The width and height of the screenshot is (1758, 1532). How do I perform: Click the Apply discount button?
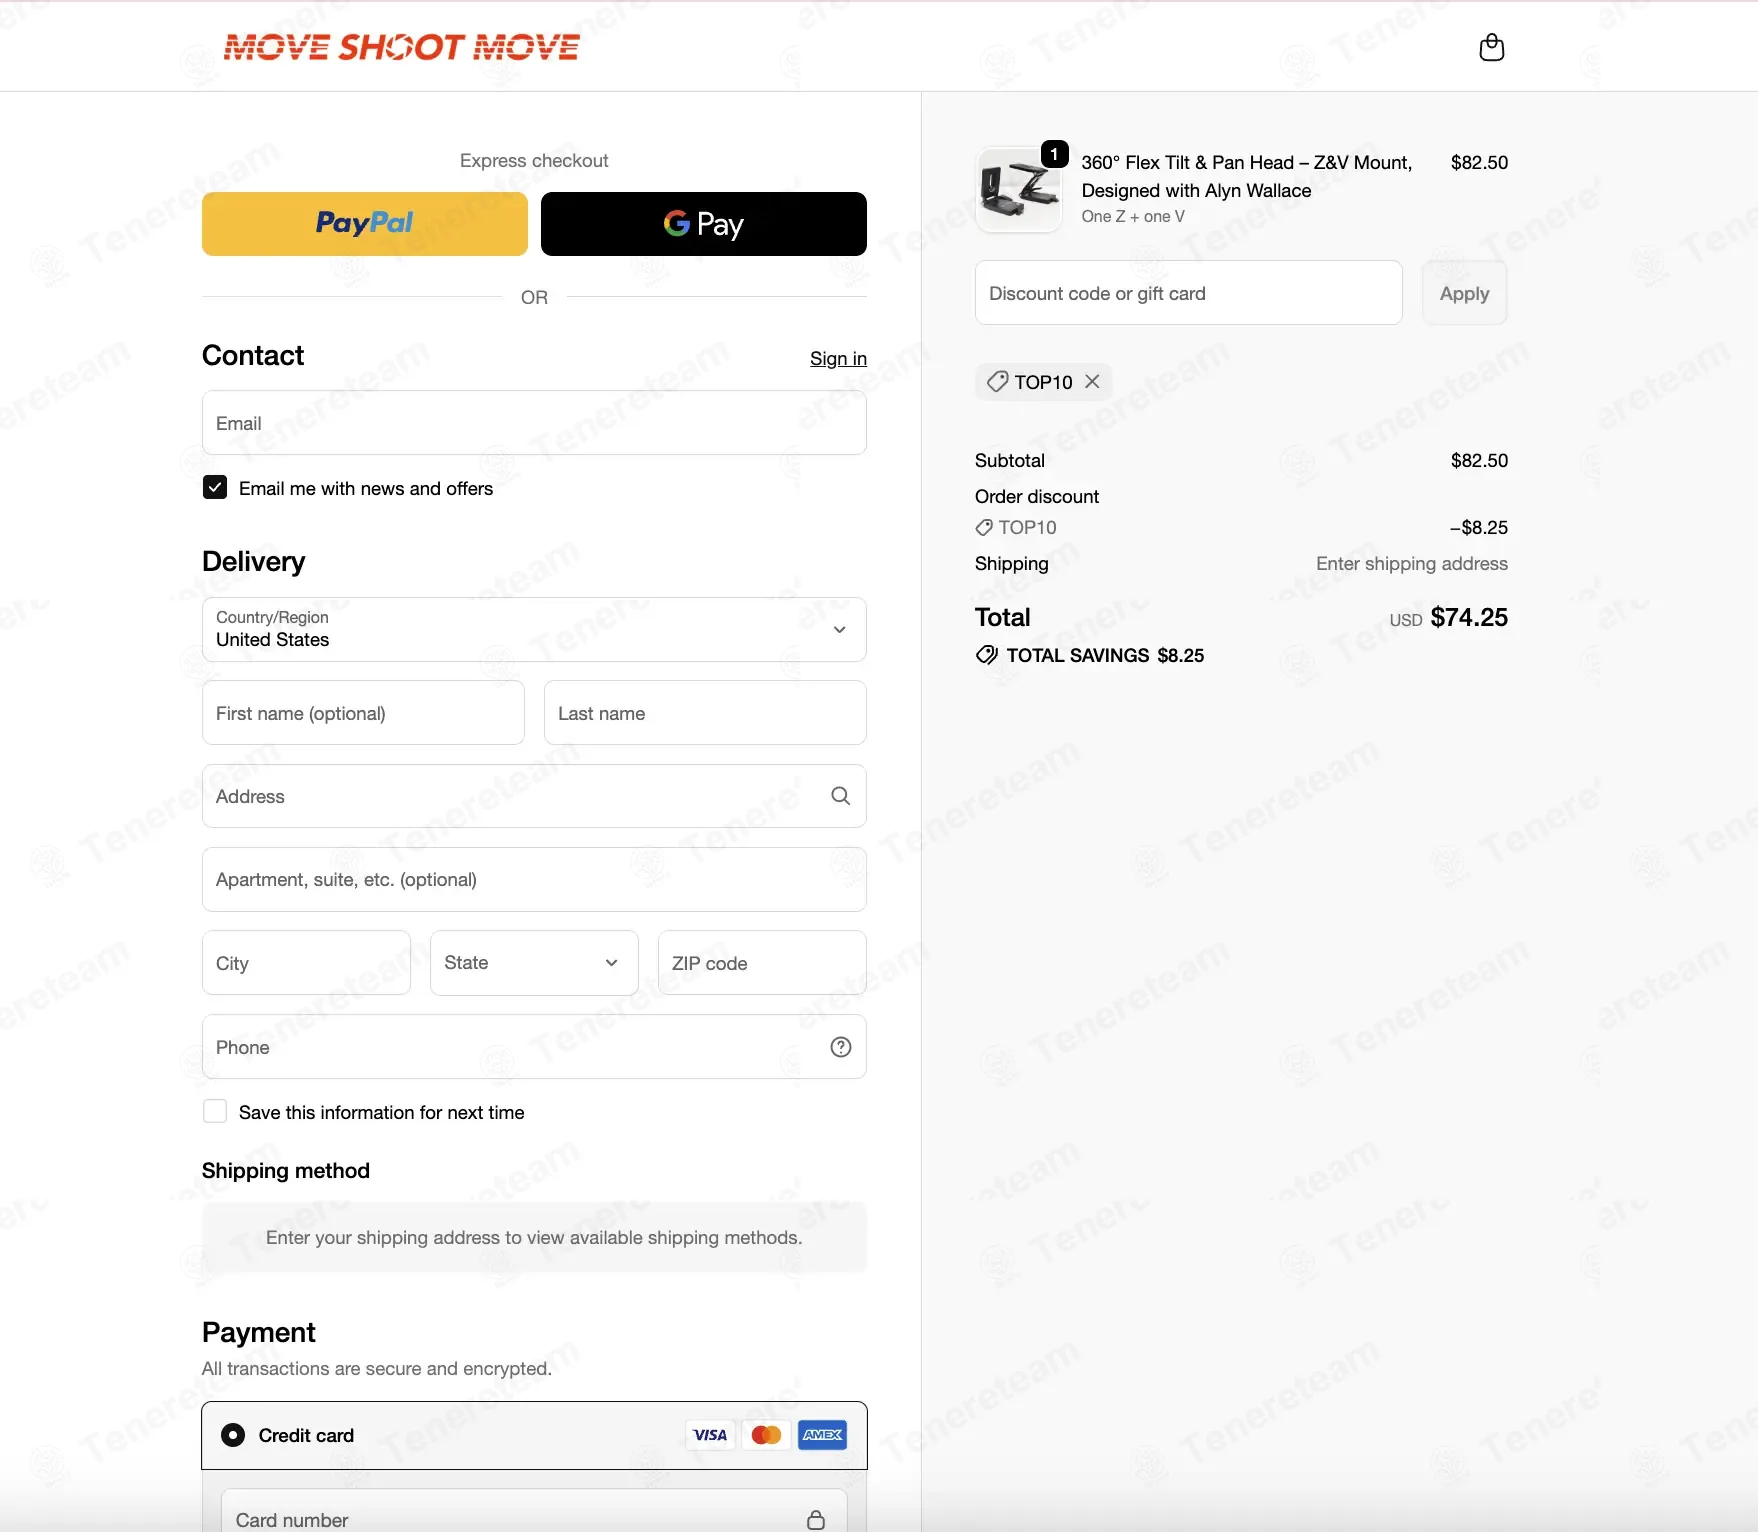point(1464,293)
